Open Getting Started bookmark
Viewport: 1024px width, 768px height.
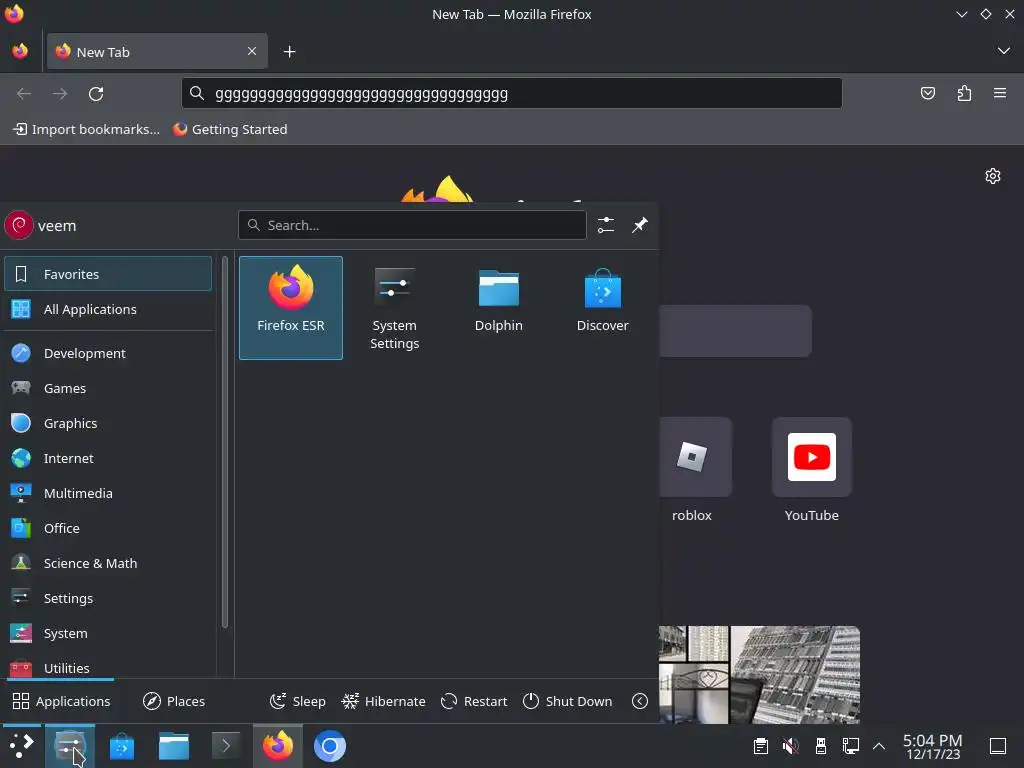coord(230,129)
